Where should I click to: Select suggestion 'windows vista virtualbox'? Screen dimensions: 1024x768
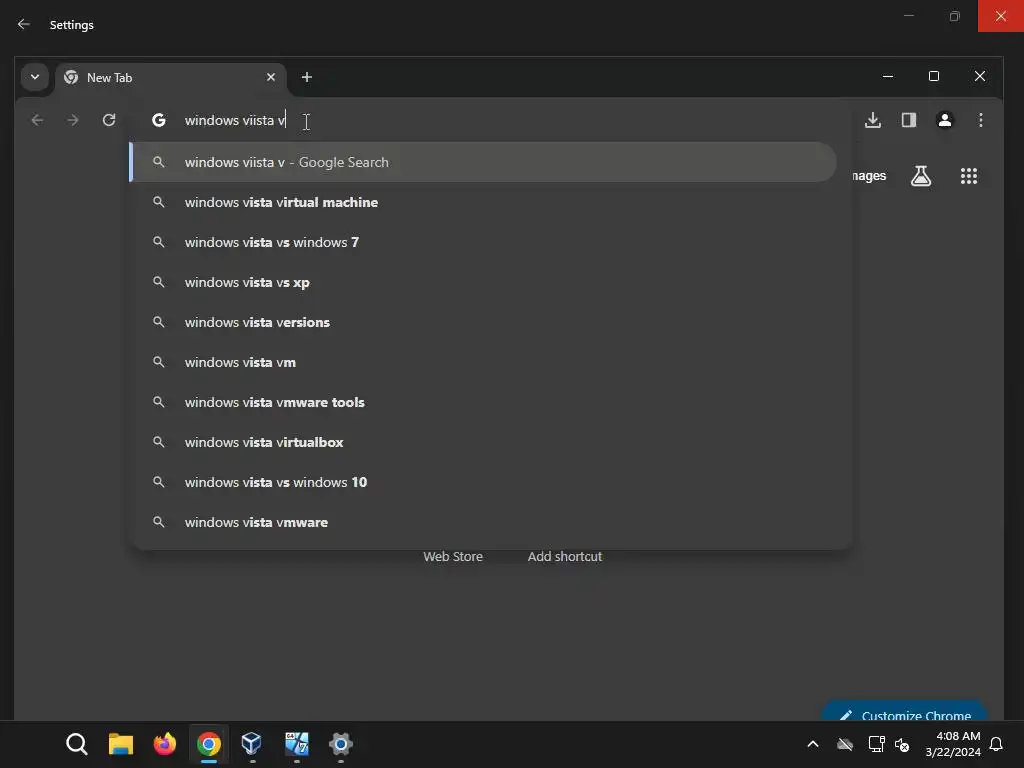coord(483,442)
